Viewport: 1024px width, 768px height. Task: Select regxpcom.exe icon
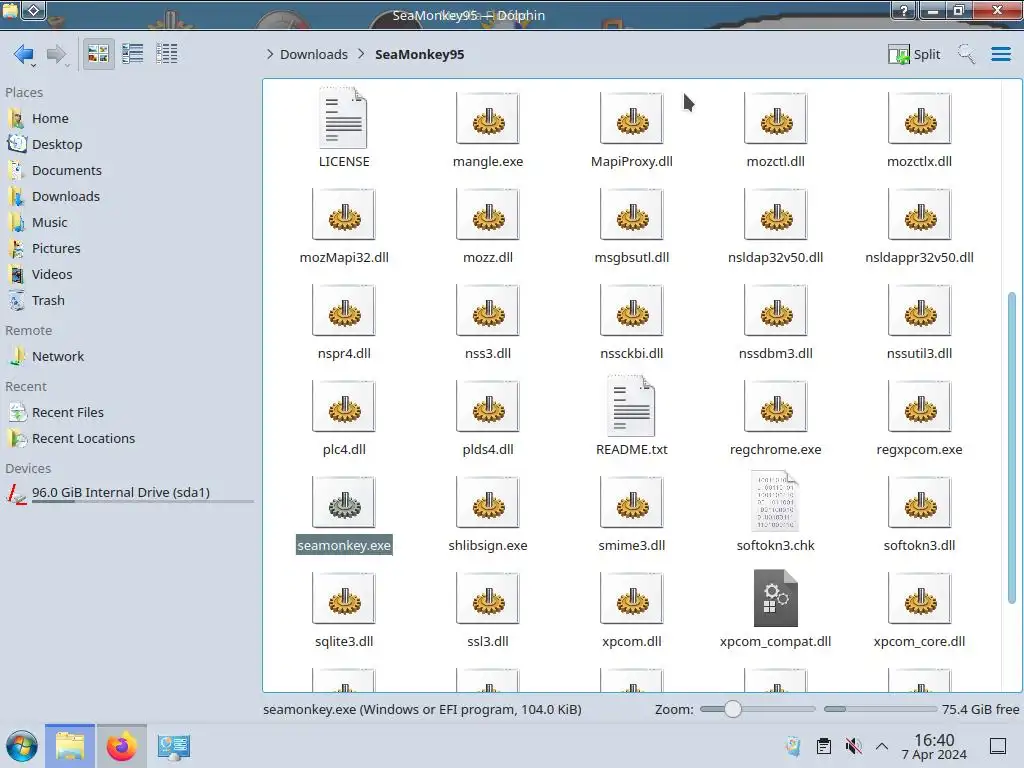pyautogui.click(x=920, y=406)
